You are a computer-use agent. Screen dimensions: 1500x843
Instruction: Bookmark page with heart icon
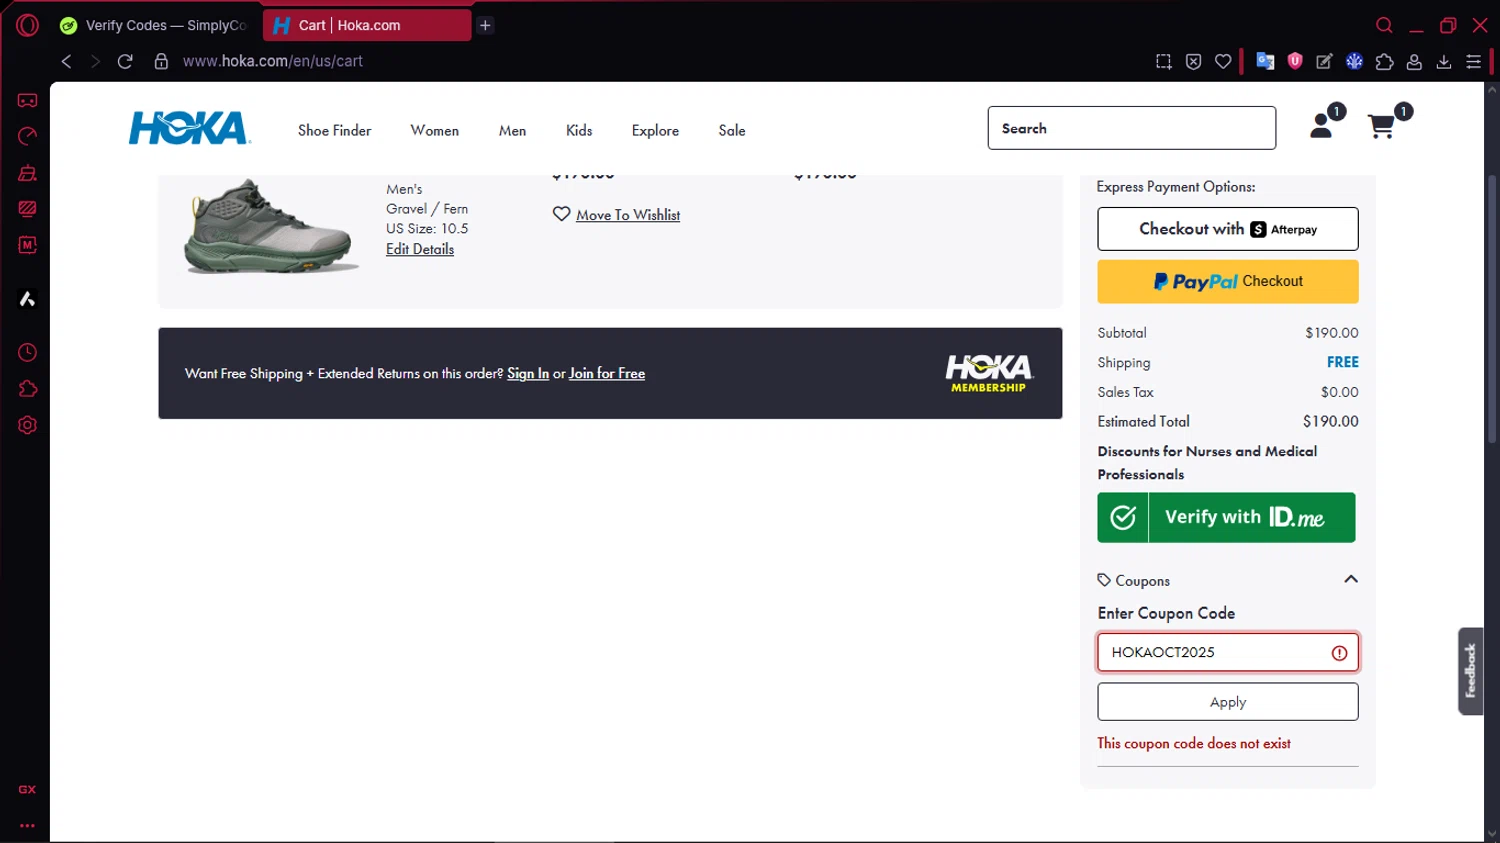click(x=1223, y=61)
